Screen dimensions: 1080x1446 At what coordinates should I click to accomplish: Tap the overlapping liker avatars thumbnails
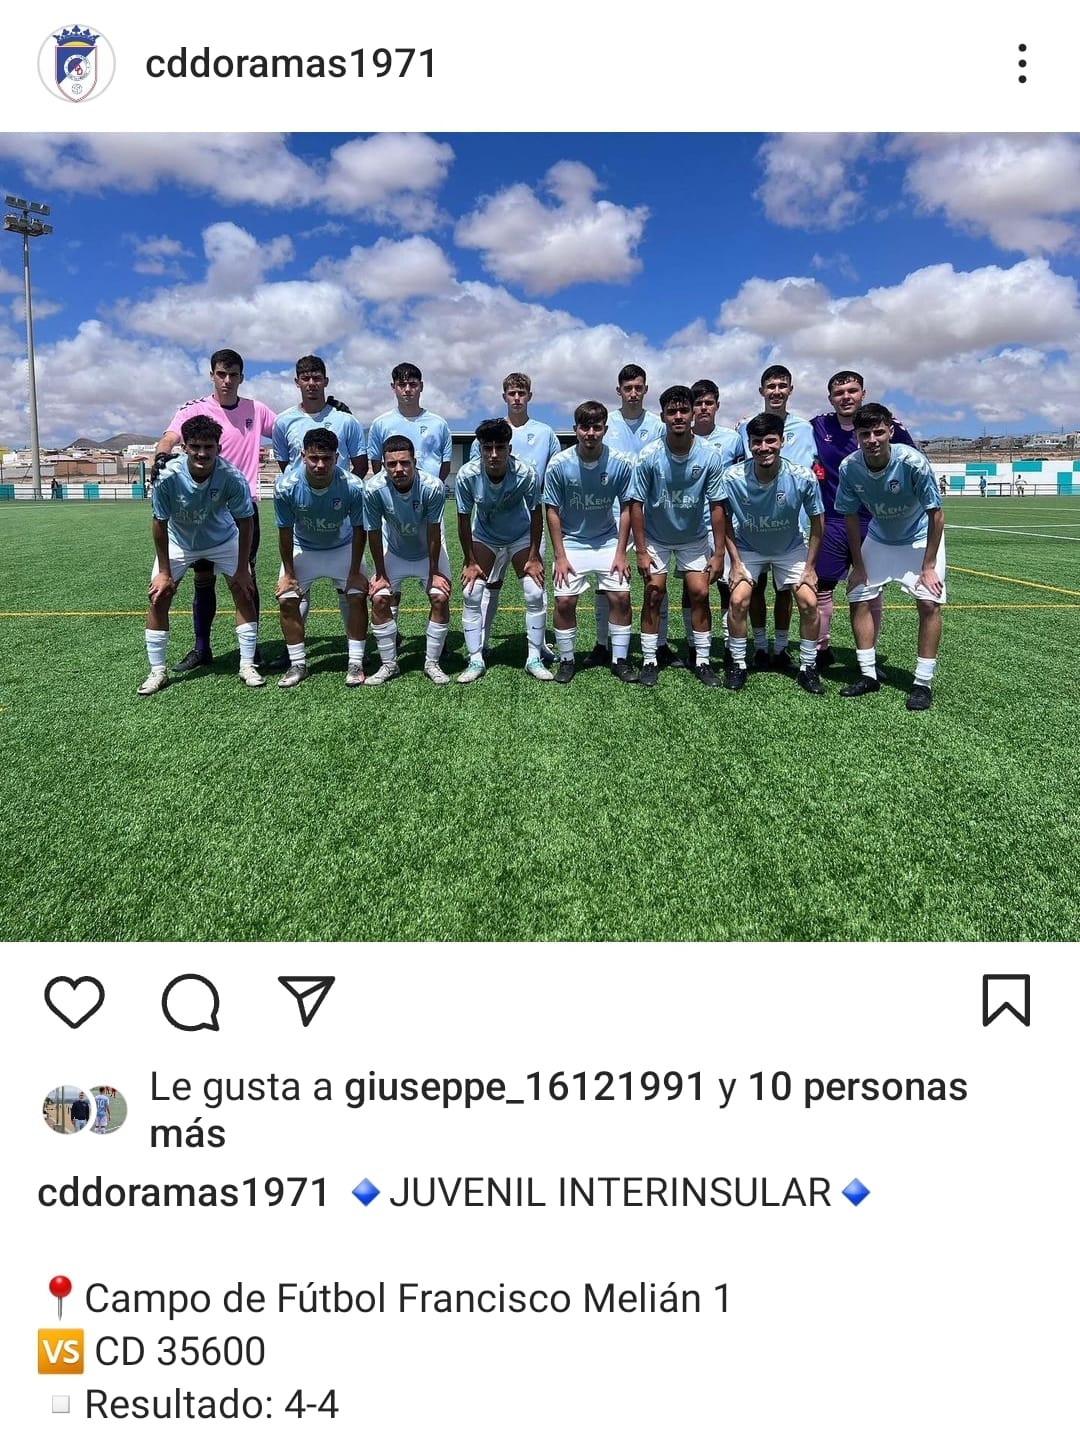point(85,1110)
